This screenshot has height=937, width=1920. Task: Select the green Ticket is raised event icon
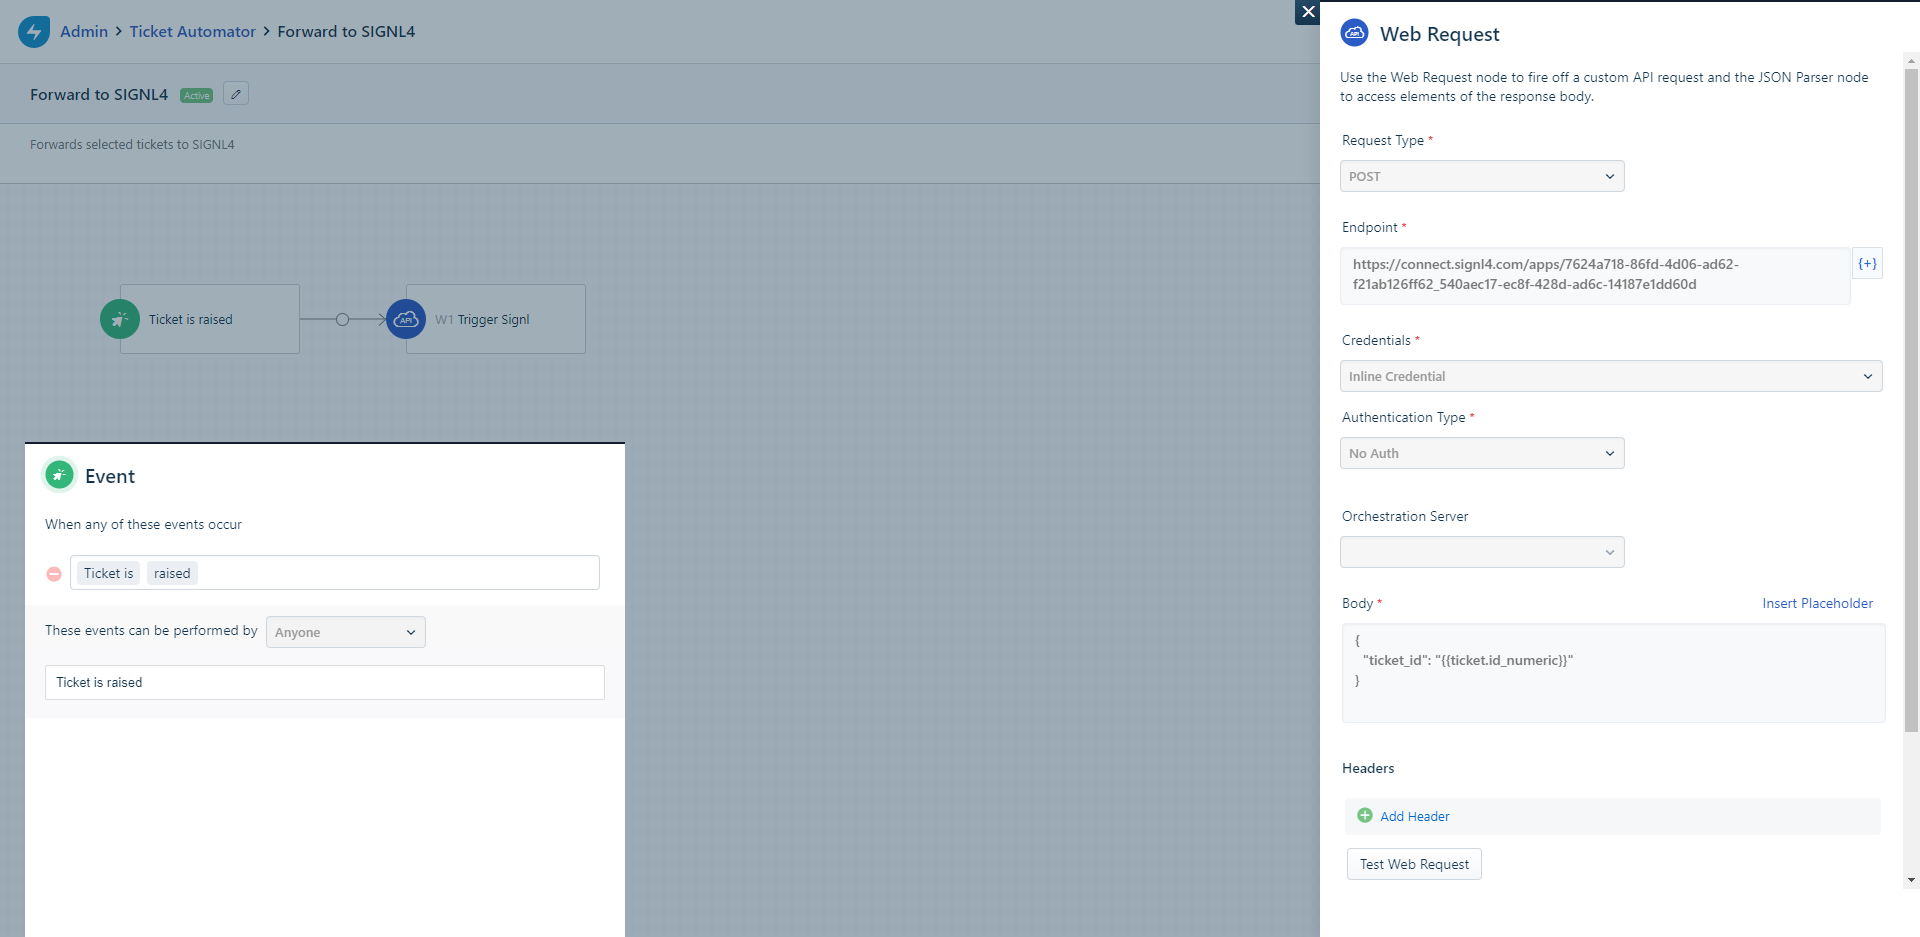click(120, 320)
